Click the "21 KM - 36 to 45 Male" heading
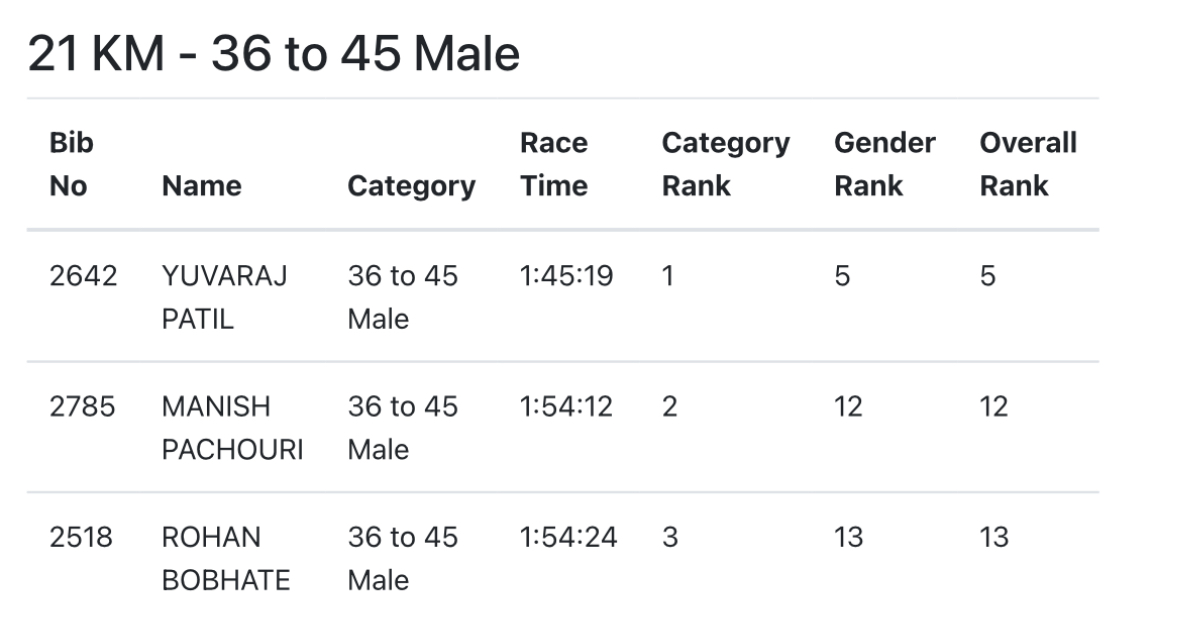 click(273, 53)
